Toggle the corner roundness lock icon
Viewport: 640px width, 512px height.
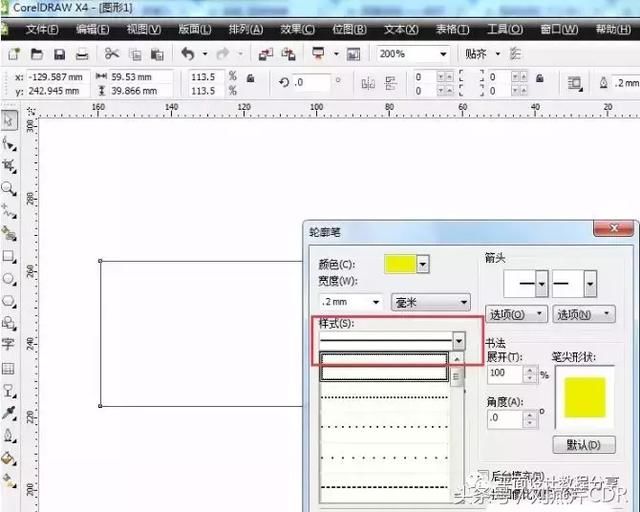coord(540,78)
